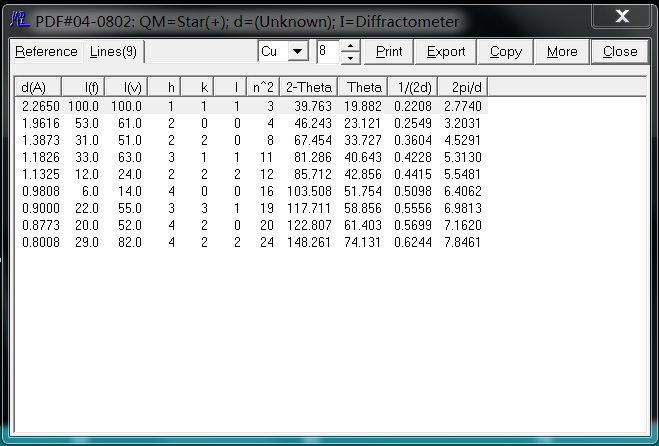This screenshot has height=446, width=659.
Task: Select the row with d-spacing 0.9808
Action: [252, 191]
